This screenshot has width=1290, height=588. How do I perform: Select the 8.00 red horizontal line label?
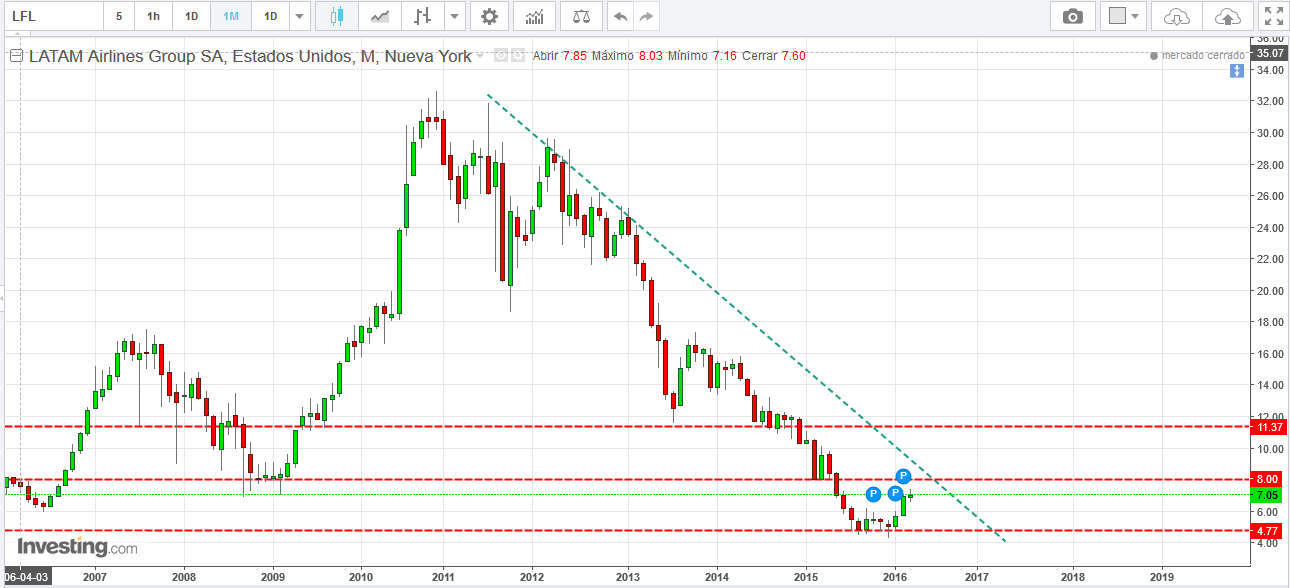1269,480
